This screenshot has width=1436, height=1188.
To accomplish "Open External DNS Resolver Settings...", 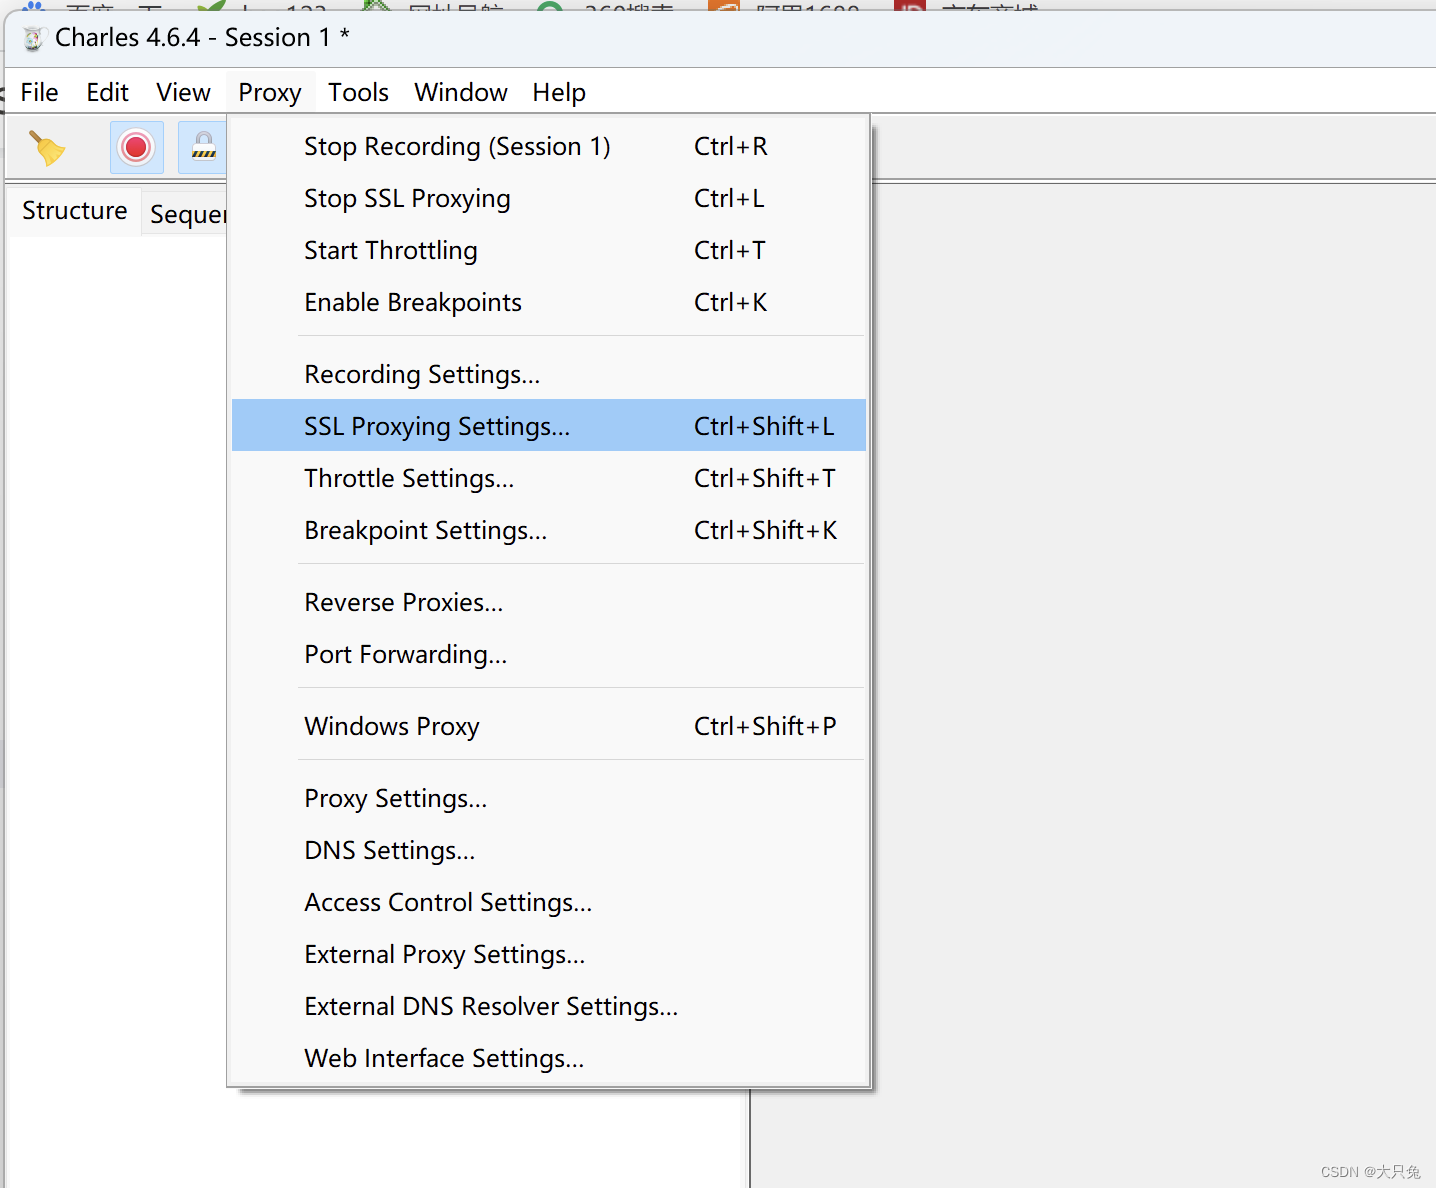I will pos(549,1007).
